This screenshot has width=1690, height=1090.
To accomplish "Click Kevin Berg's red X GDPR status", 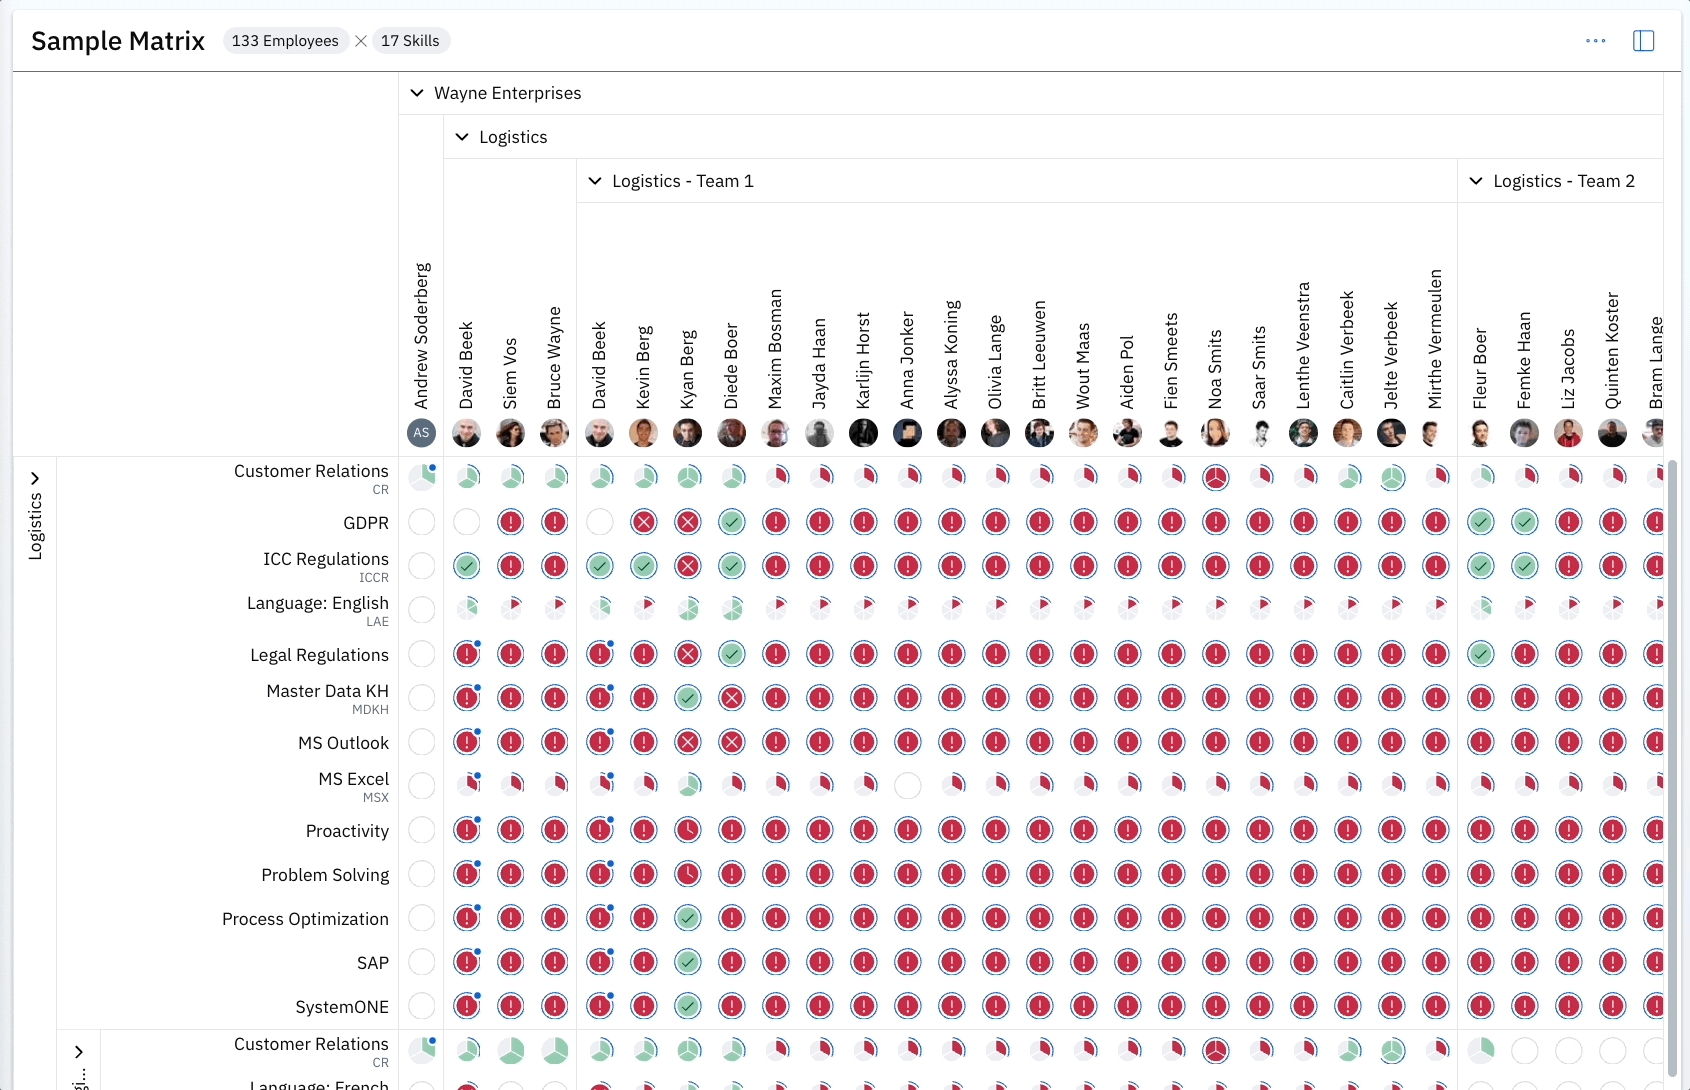I will pyautogui.click(x=644, y=522).
